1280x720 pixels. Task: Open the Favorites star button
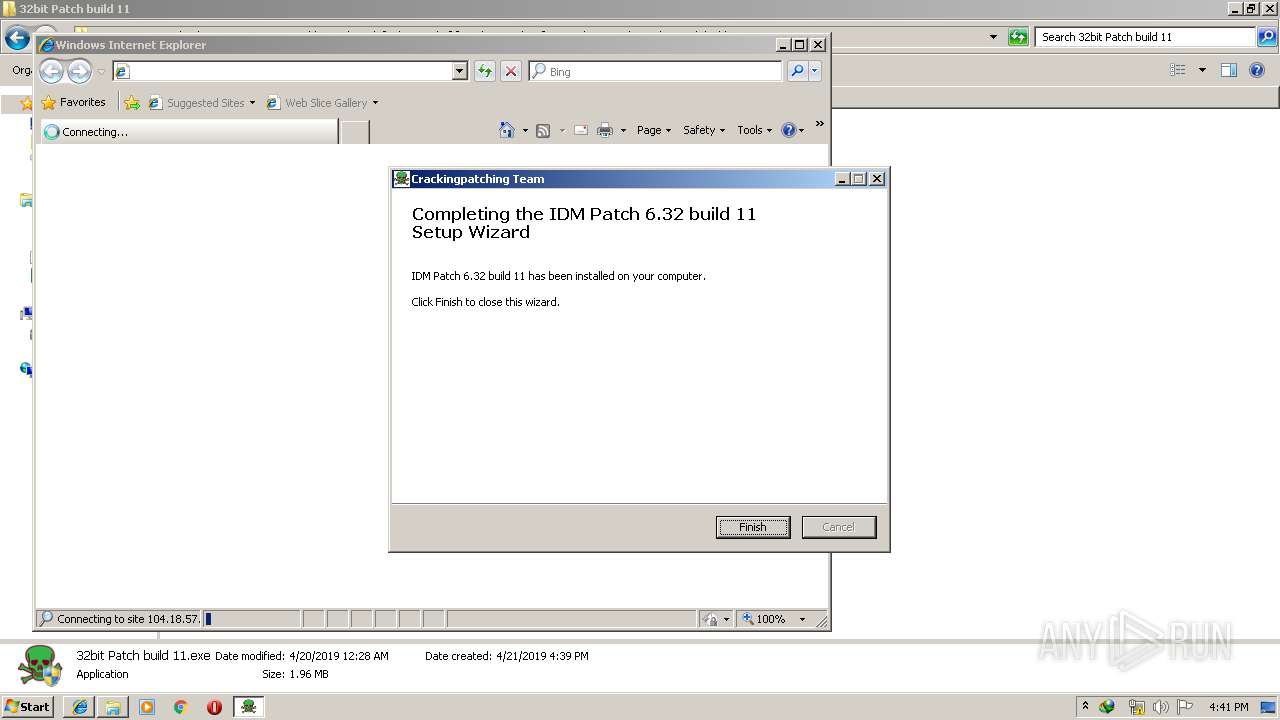click(x=73, y=102)
